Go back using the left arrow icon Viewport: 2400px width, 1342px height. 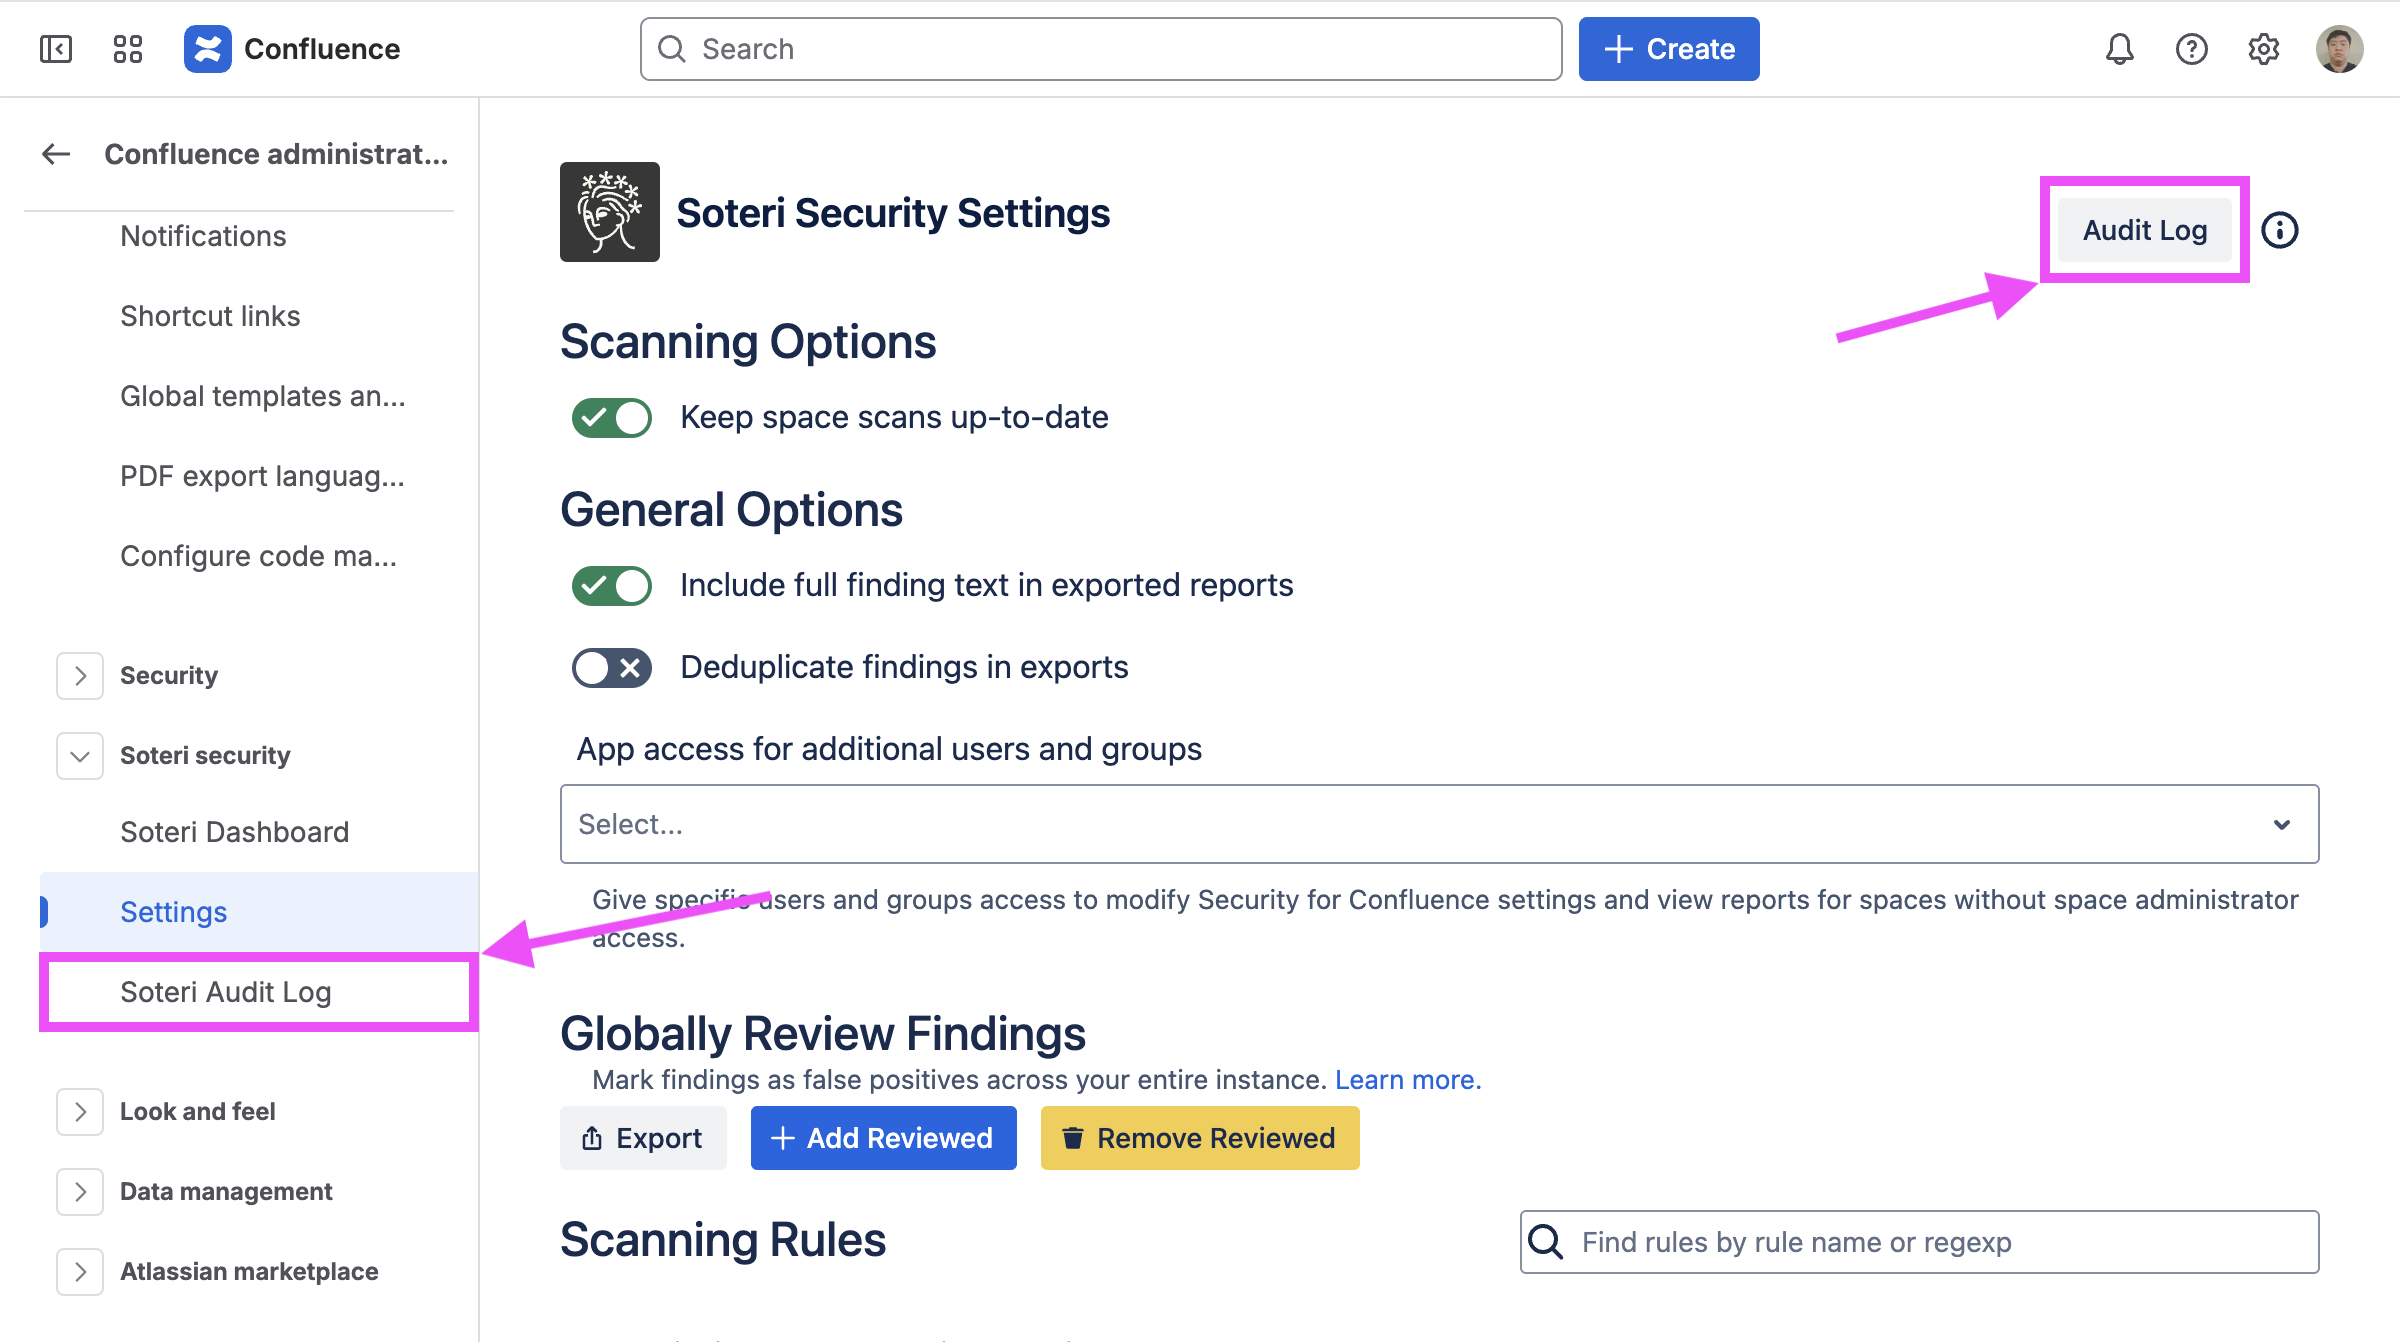tap(56, 154)
